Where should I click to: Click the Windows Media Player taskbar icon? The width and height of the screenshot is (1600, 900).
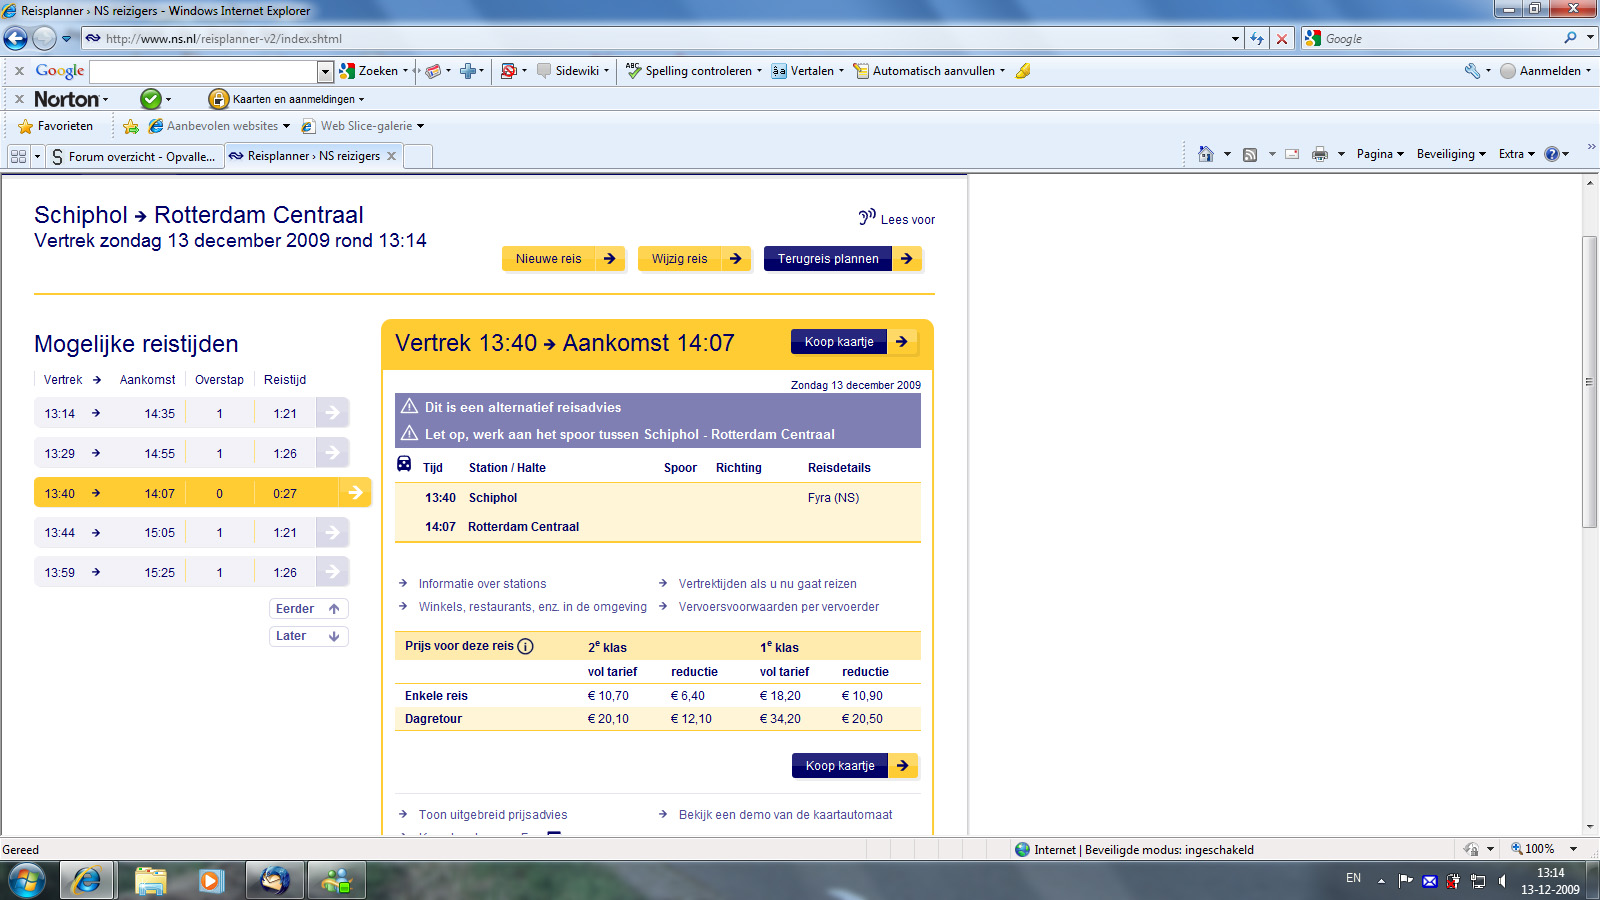[210, 881]
